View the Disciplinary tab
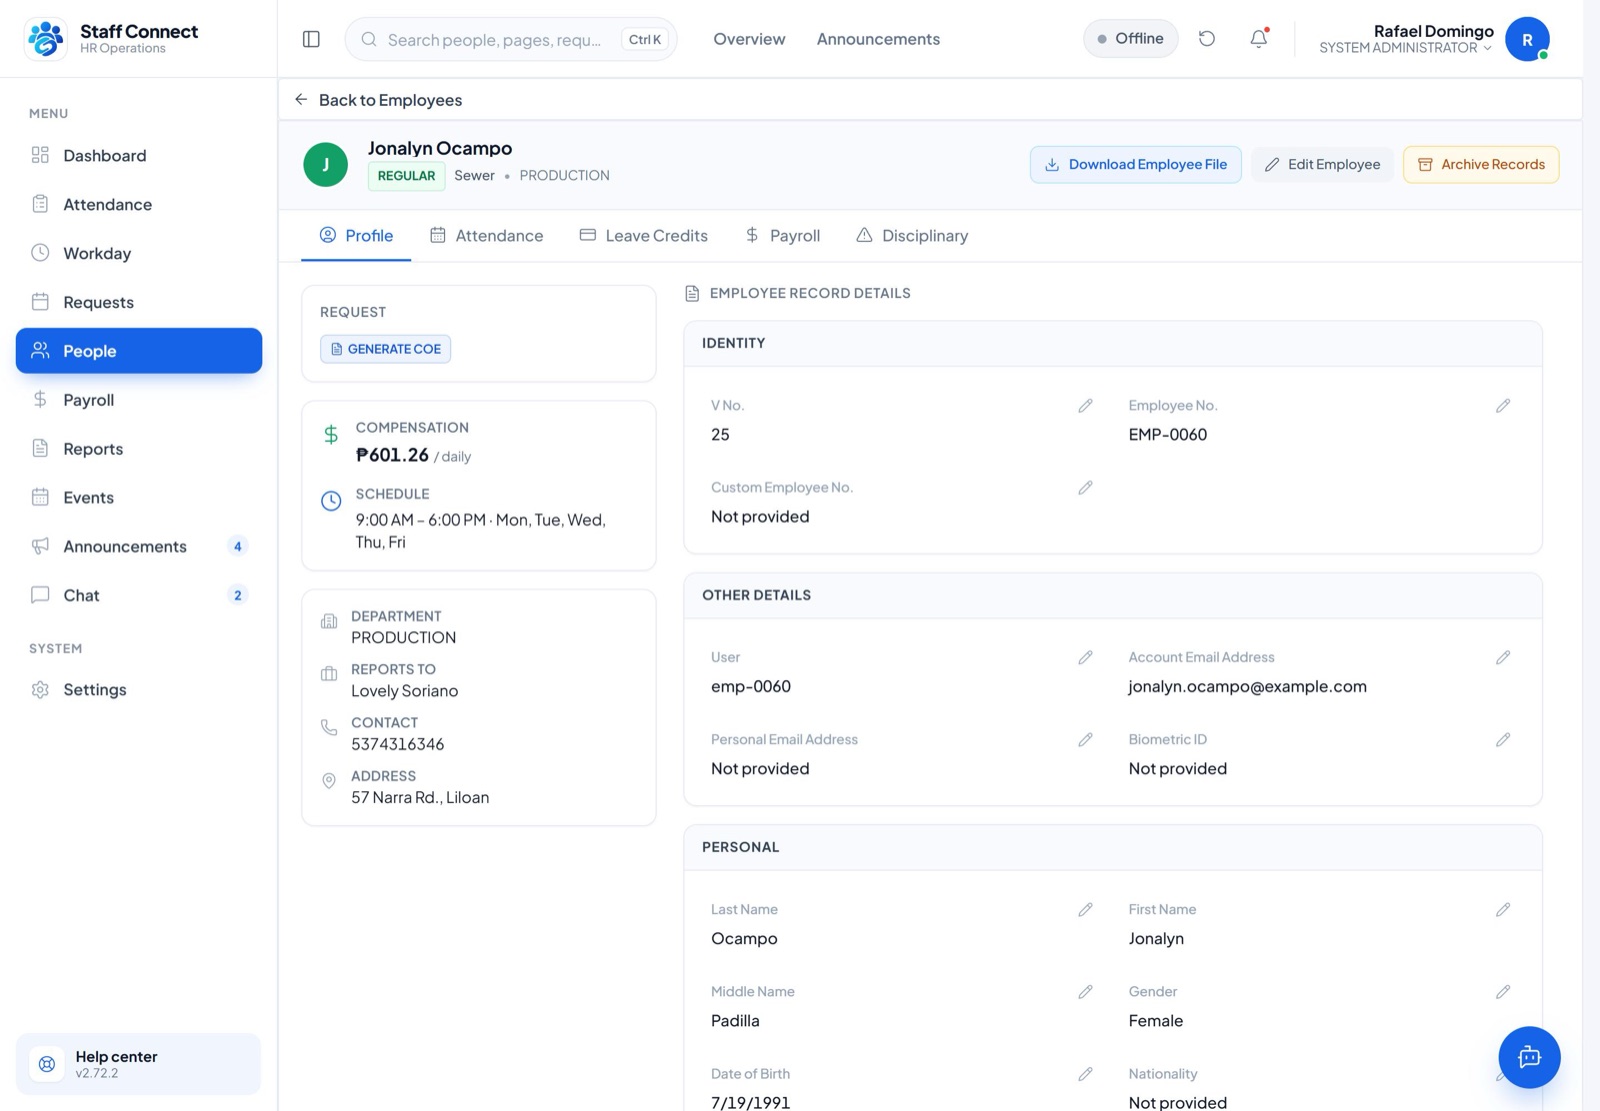This screenshot has height=1111, width=1600. coord(912,236)
